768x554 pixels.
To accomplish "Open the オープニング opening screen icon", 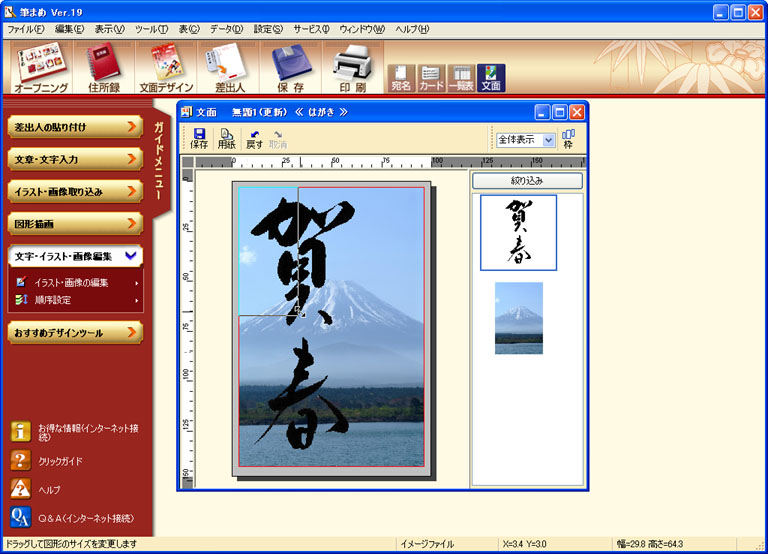I will (x=42, y=65).
